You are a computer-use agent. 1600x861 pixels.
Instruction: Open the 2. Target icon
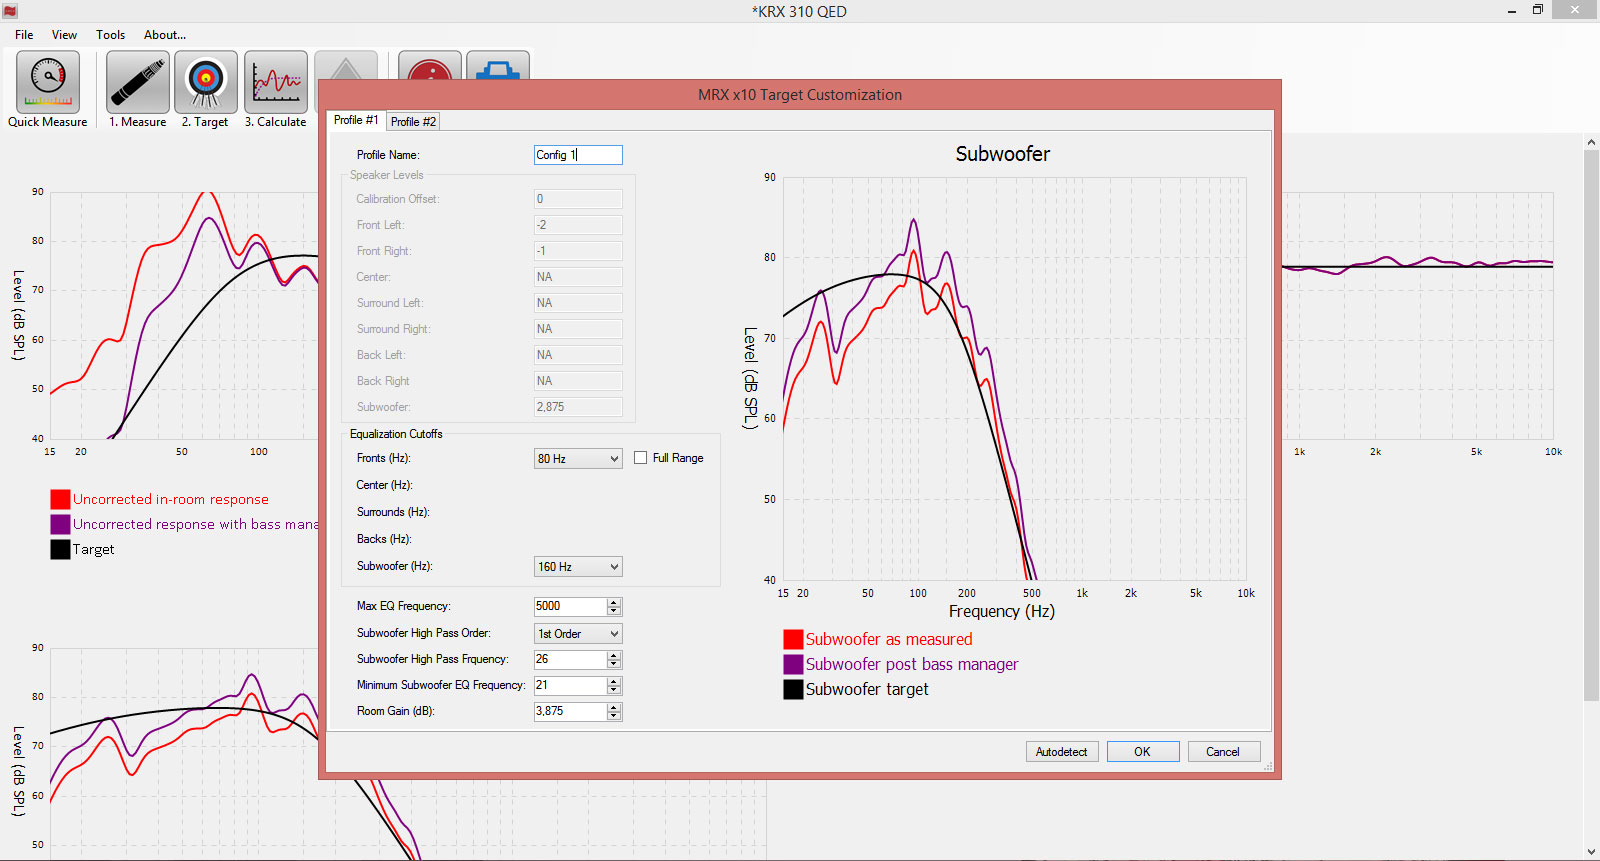tap(206, 82)
